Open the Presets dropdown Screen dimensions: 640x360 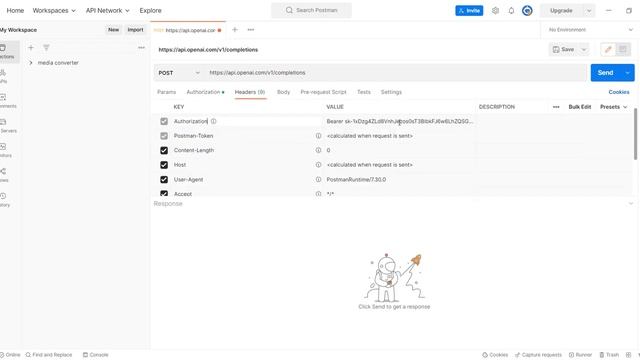[613, 107]
